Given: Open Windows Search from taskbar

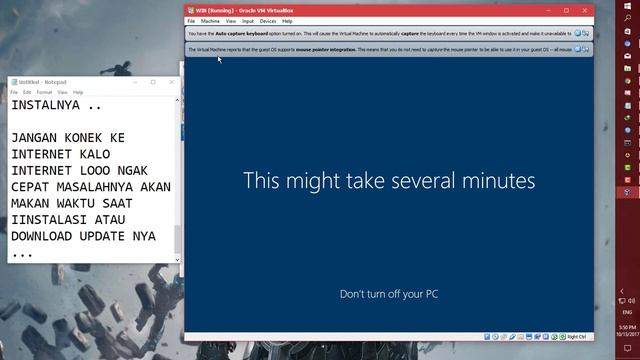Looking at the screenshot, I should [x=627, y=18].
